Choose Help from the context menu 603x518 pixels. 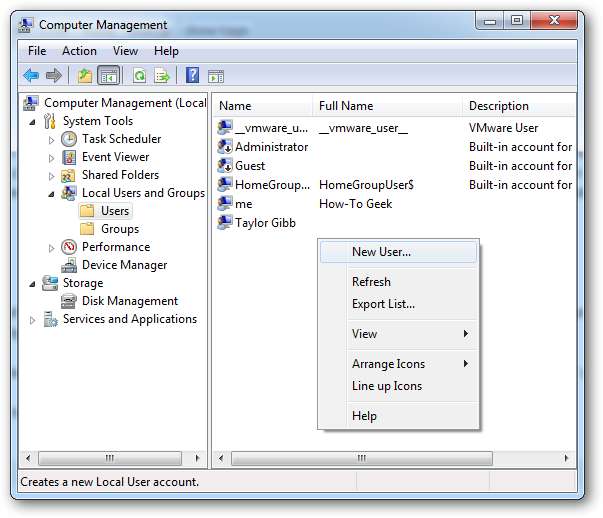point(398,416)
